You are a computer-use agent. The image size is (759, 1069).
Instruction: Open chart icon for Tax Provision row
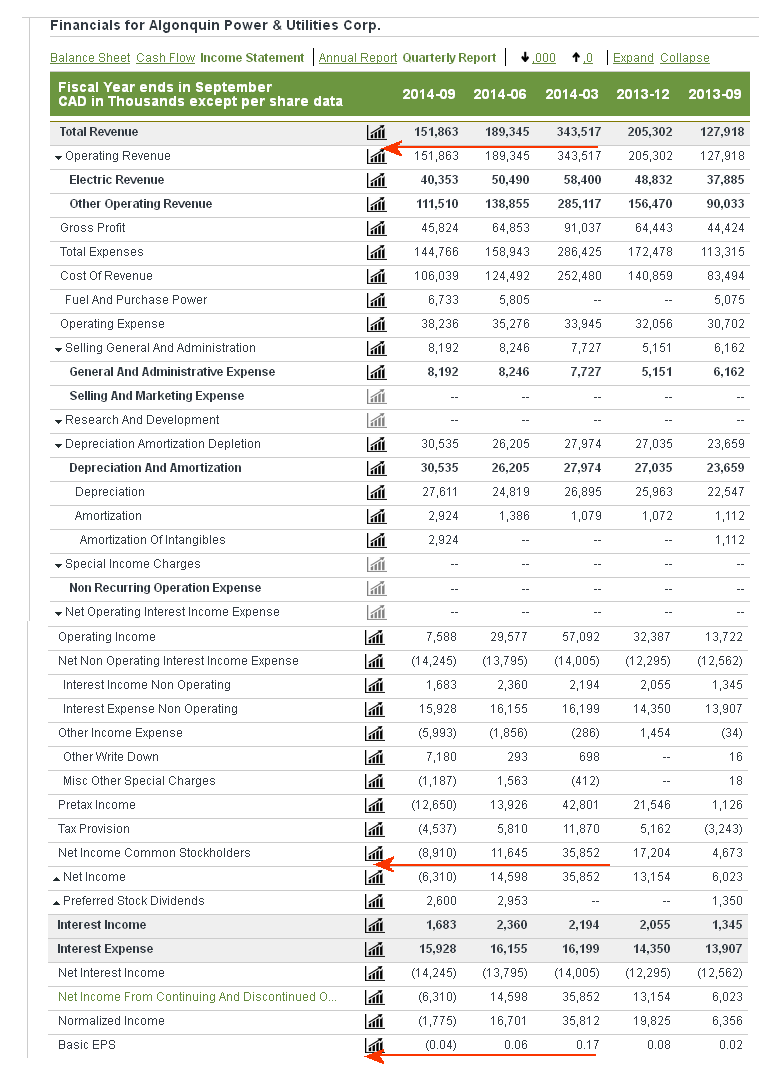click(374, 829)
